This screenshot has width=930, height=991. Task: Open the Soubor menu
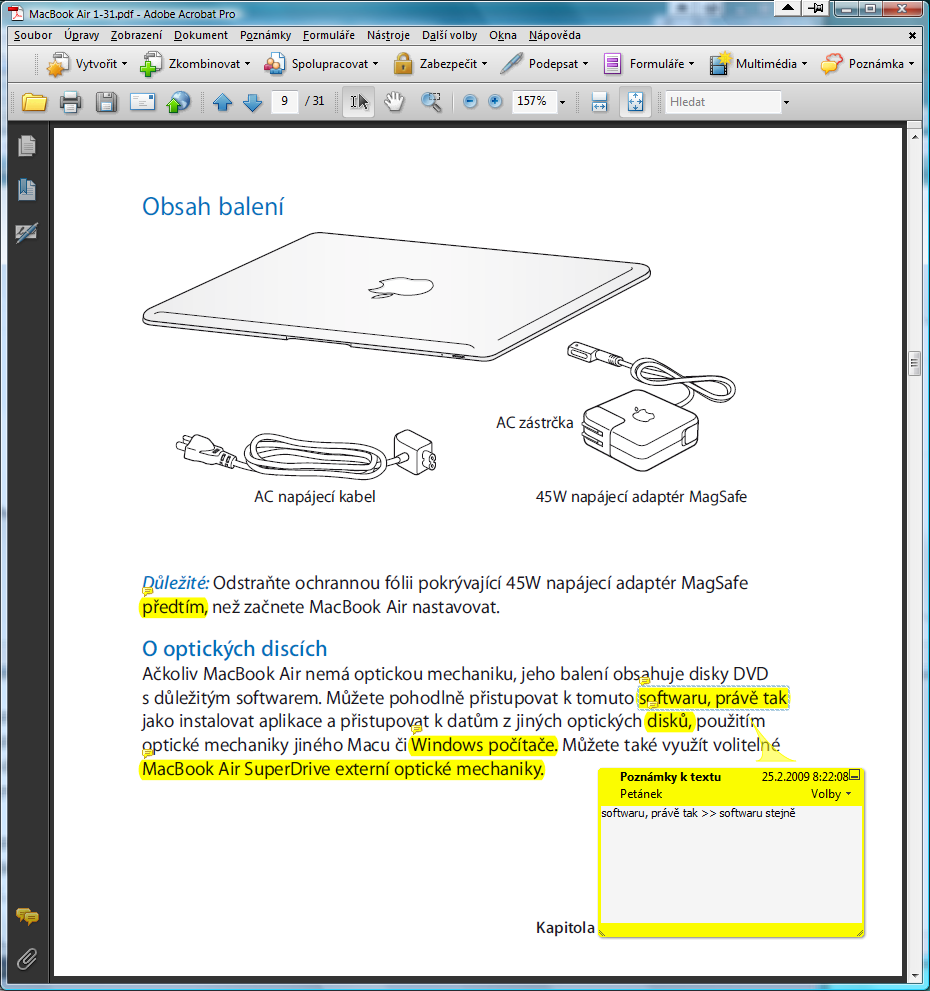tap(33, 35)
